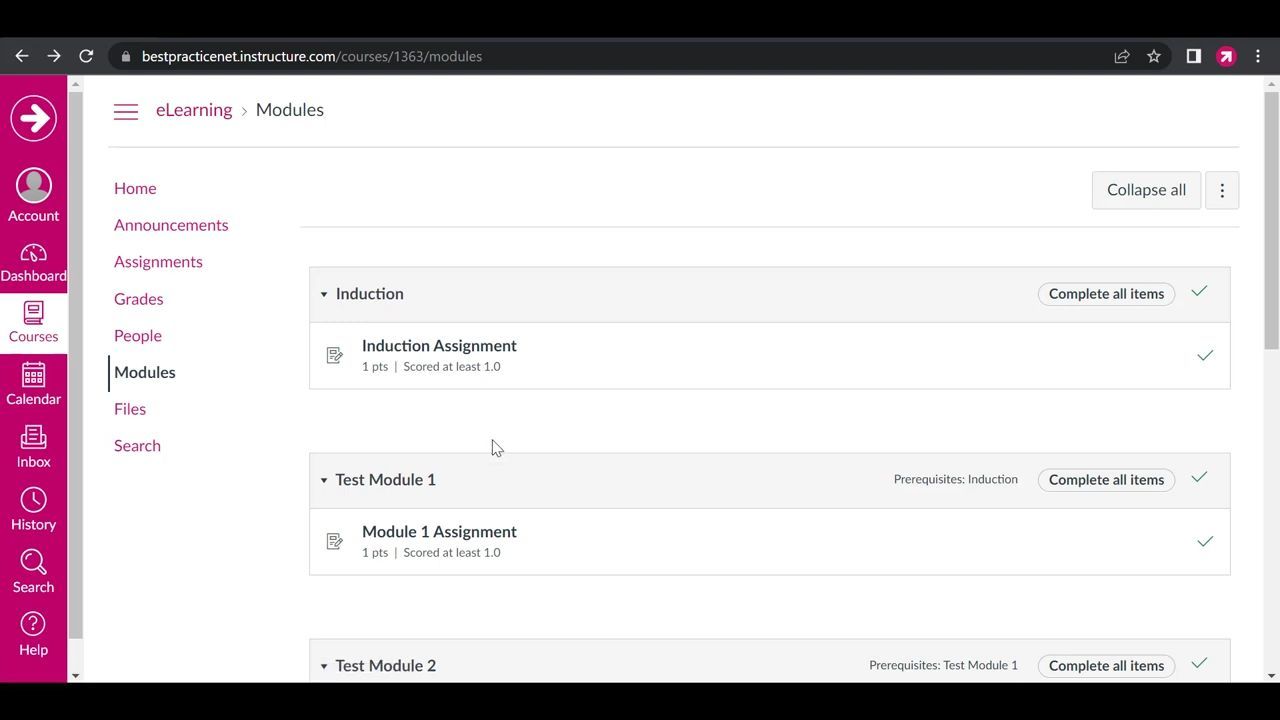Open the three-dot modules options menu
This screenshot has height=720, width=1280.
(x=1222, y=190)
